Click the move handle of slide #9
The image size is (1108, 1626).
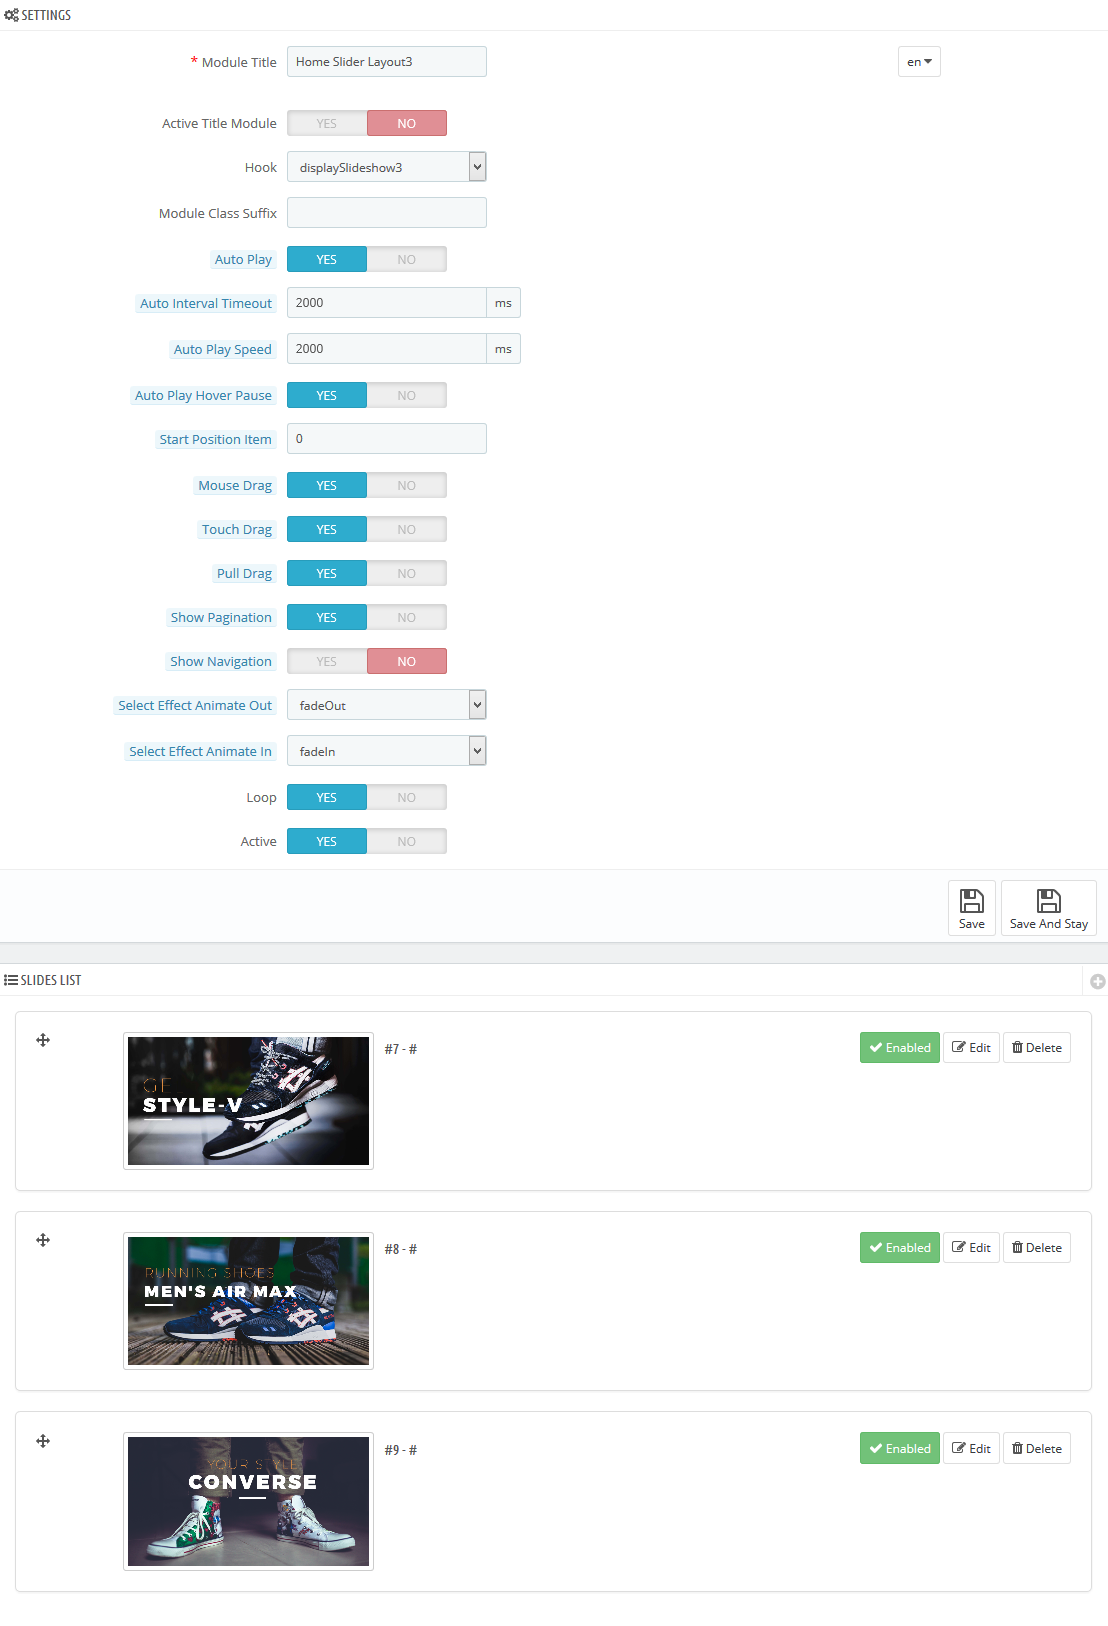(43, 1441)
